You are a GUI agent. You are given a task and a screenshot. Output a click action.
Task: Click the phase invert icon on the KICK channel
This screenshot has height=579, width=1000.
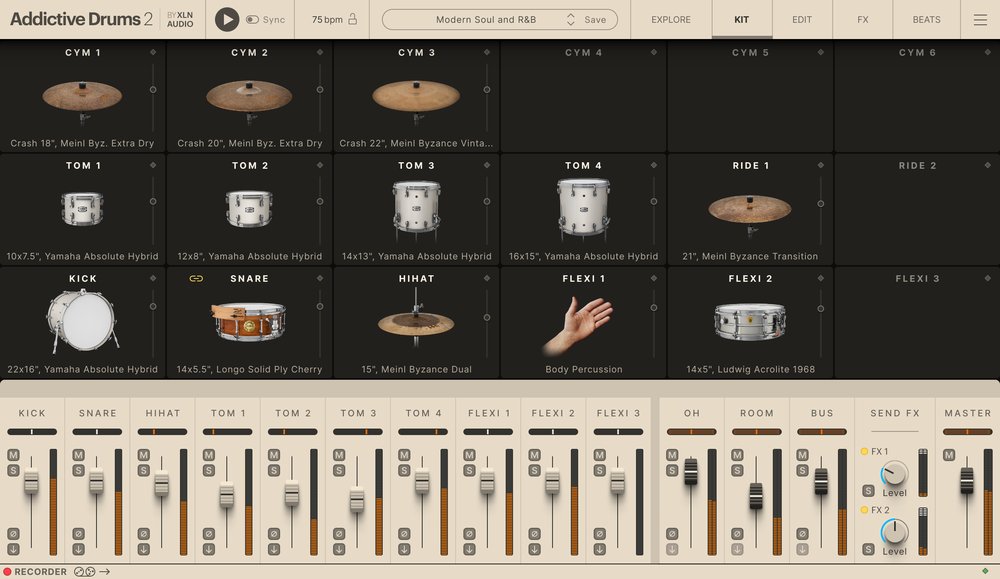13,533
